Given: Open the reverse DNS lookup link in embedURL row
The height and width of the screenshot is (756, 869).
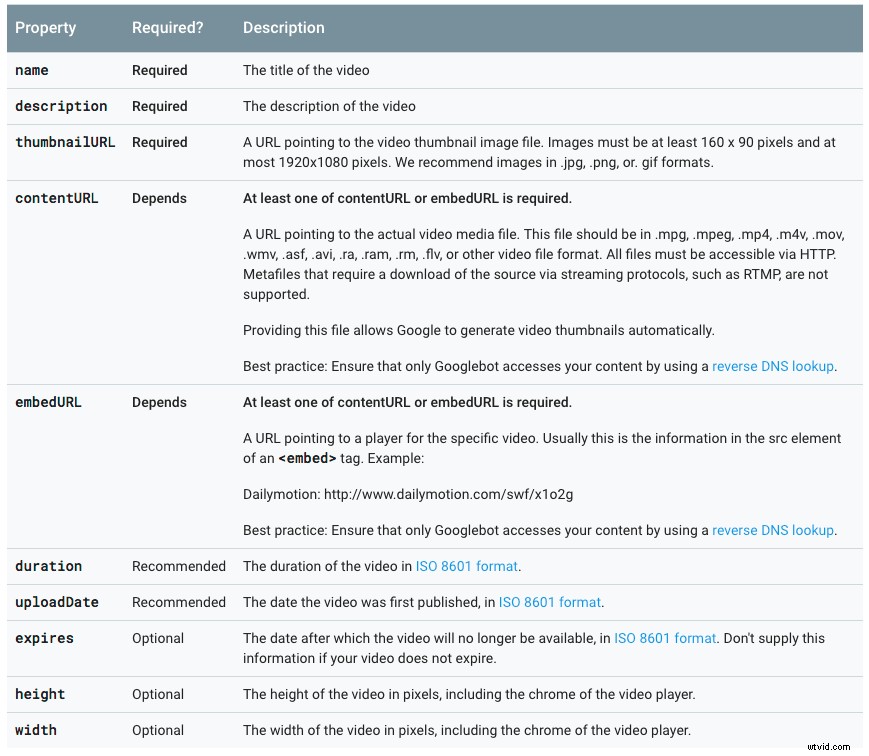Looking at the screenshot, I should tap(773, 530).
